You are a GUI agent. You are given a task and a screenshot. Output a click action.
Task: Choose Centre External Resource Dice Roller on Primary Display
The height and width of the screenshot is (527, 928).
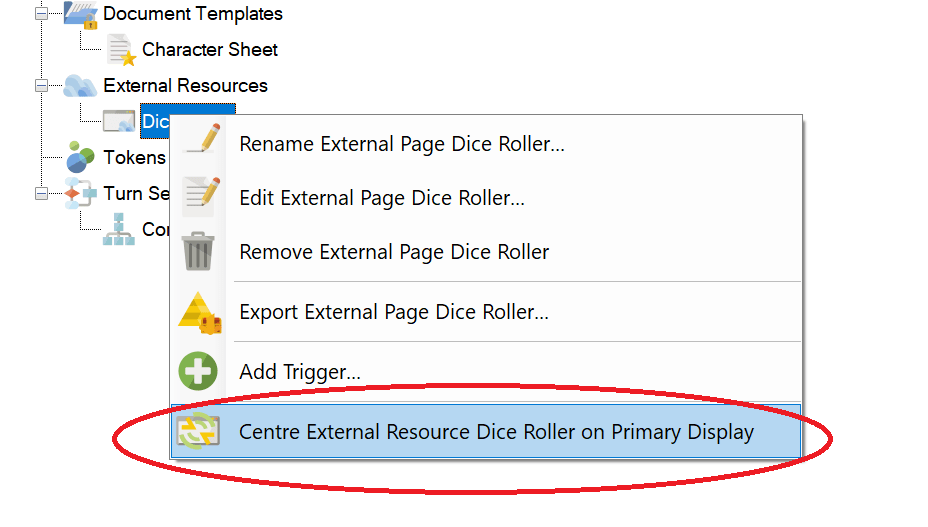point(496,432)
